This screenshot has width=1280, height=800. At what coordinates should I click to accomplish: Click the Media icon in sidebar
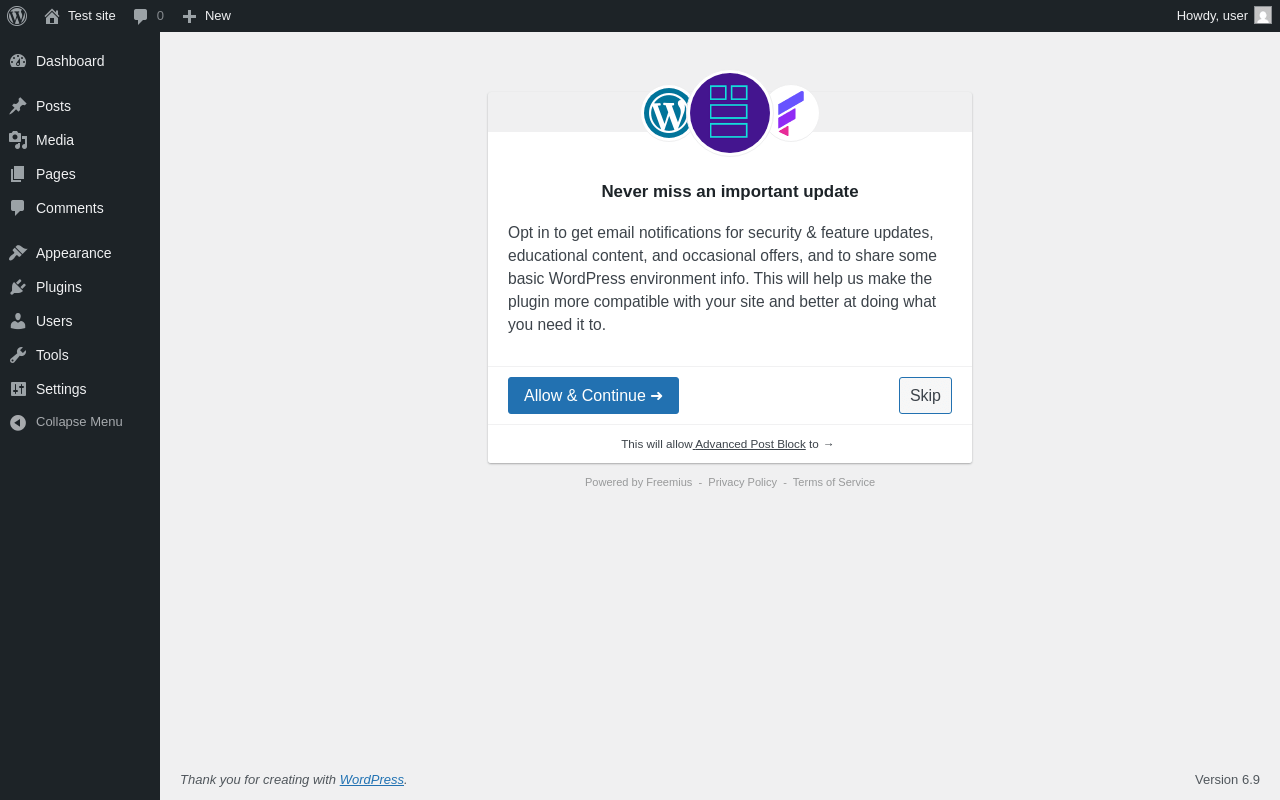(x=18, y=140)
